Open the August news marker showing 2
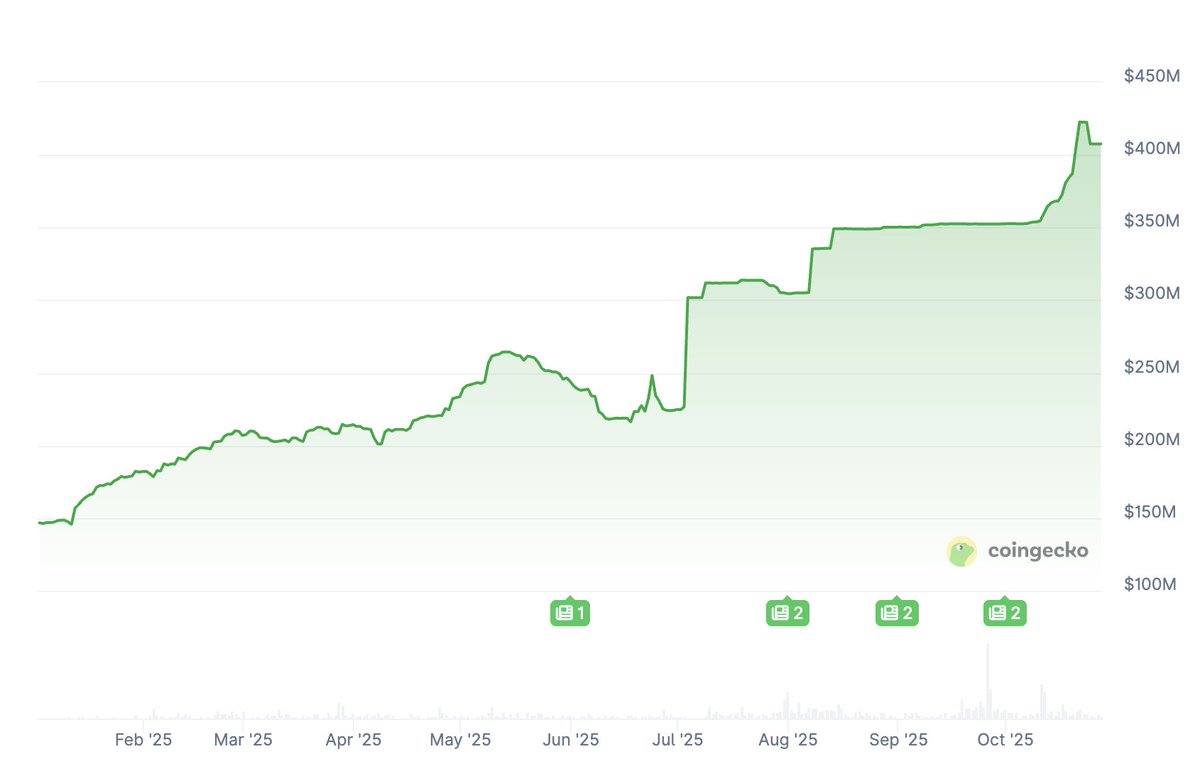 coord(787,613)
